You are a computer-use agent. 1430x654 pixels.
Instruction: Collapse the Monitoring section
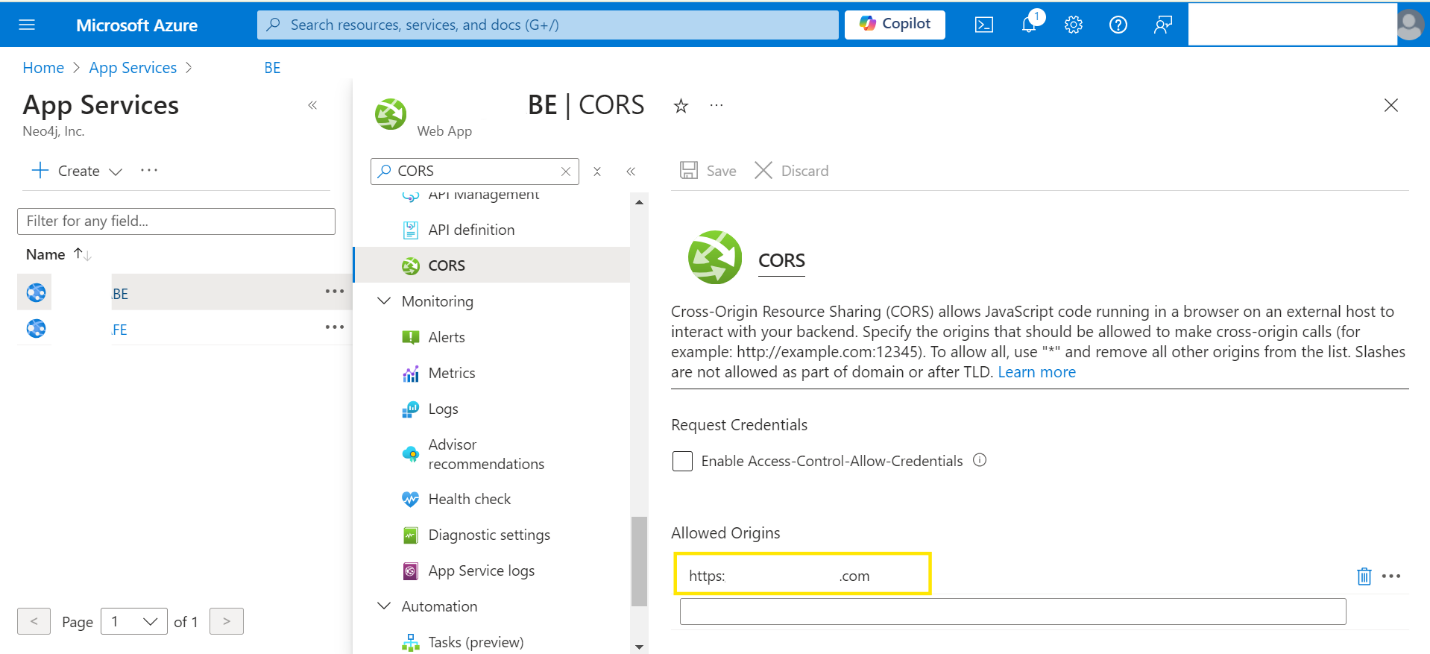click(384, 301)
